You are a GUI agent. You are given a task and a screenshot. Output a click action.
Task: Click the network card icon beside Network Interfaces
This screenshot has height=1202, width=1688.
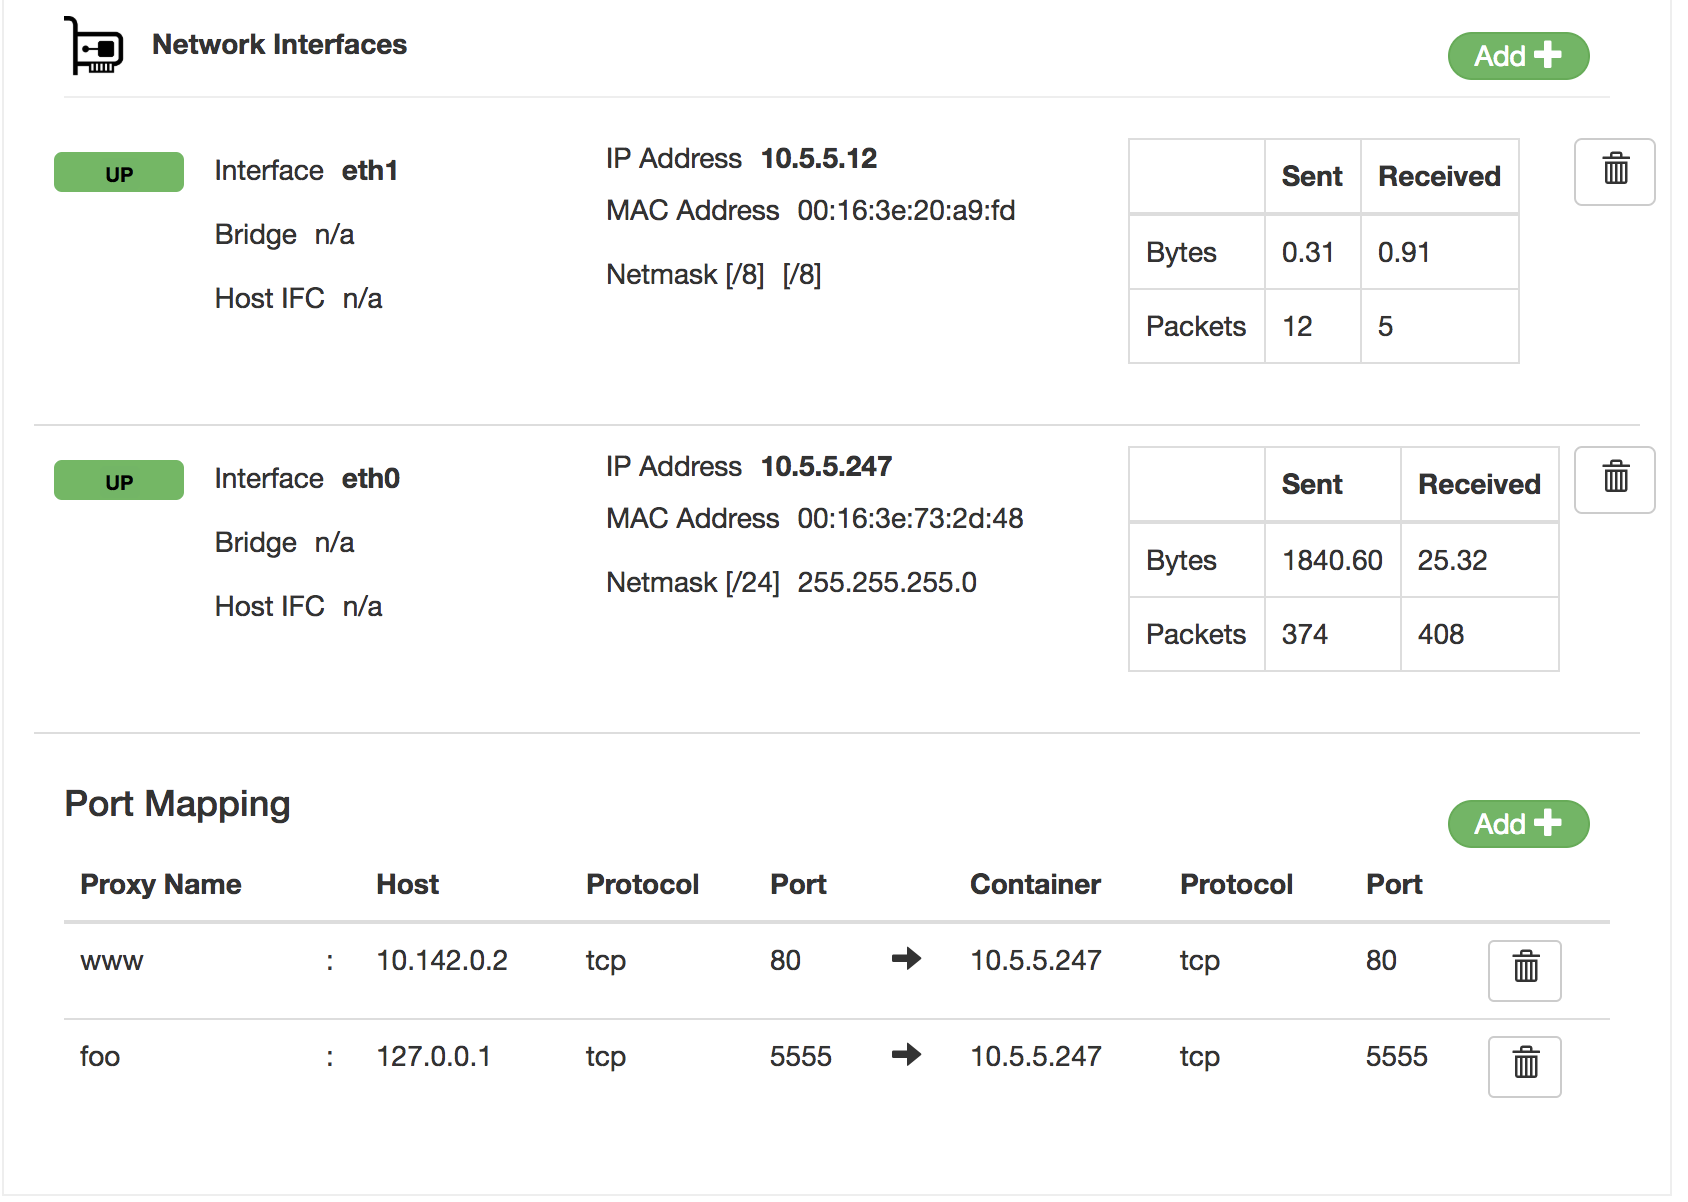pos(95,45)
